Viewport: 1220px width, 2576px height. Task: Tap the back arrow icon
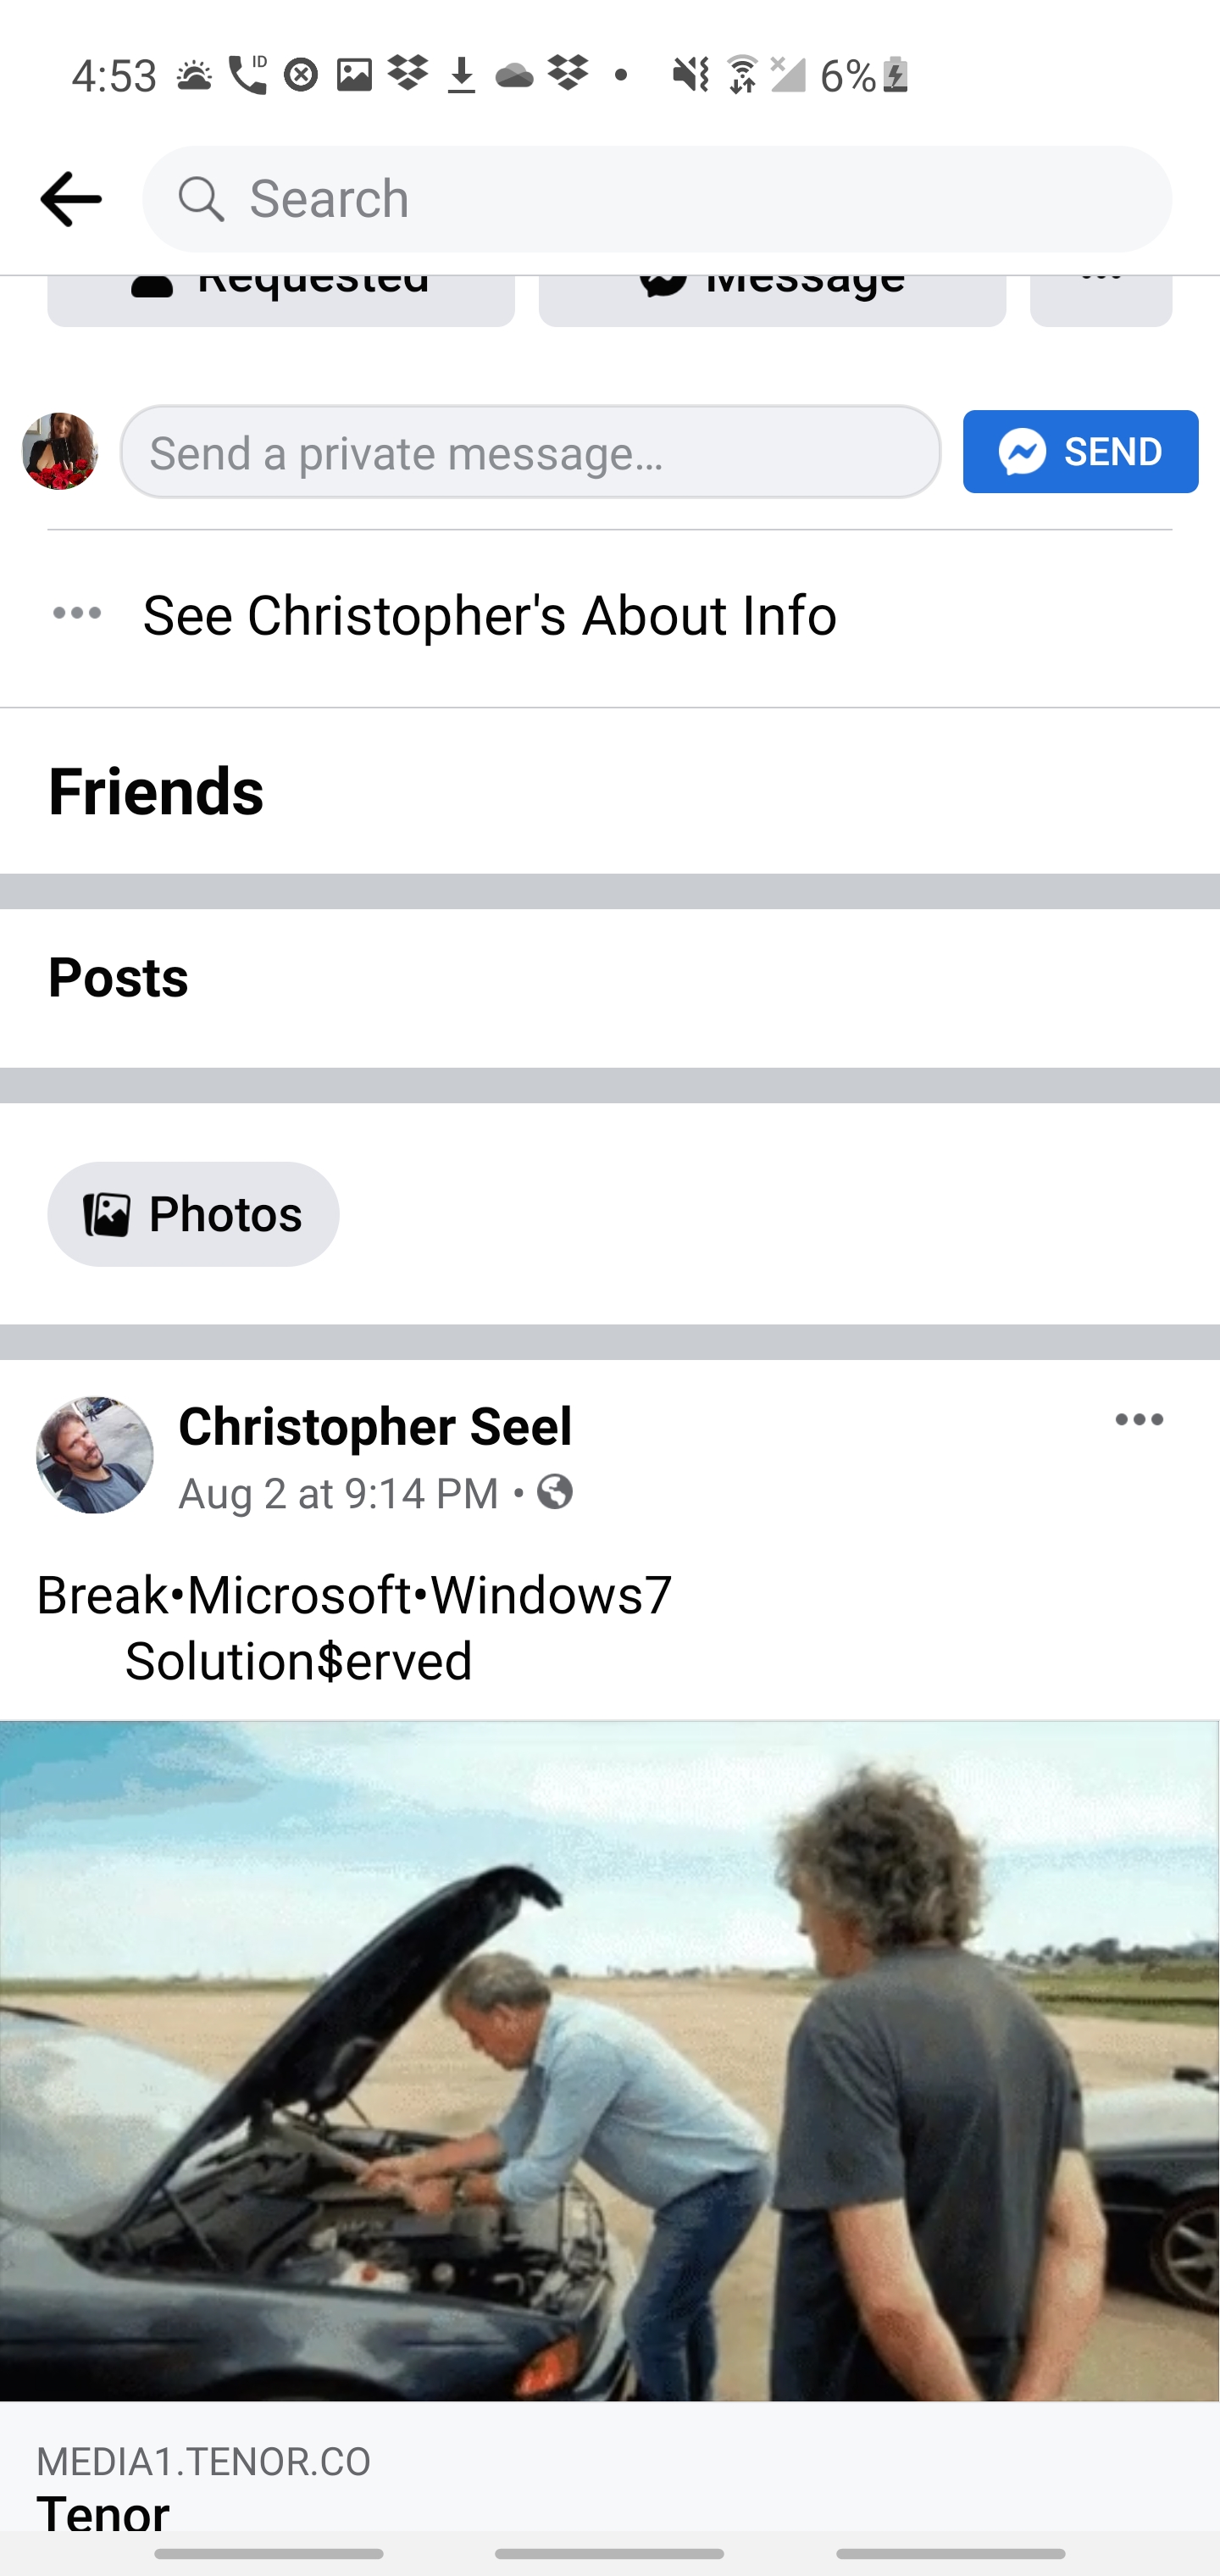click(x=70, y=199)
